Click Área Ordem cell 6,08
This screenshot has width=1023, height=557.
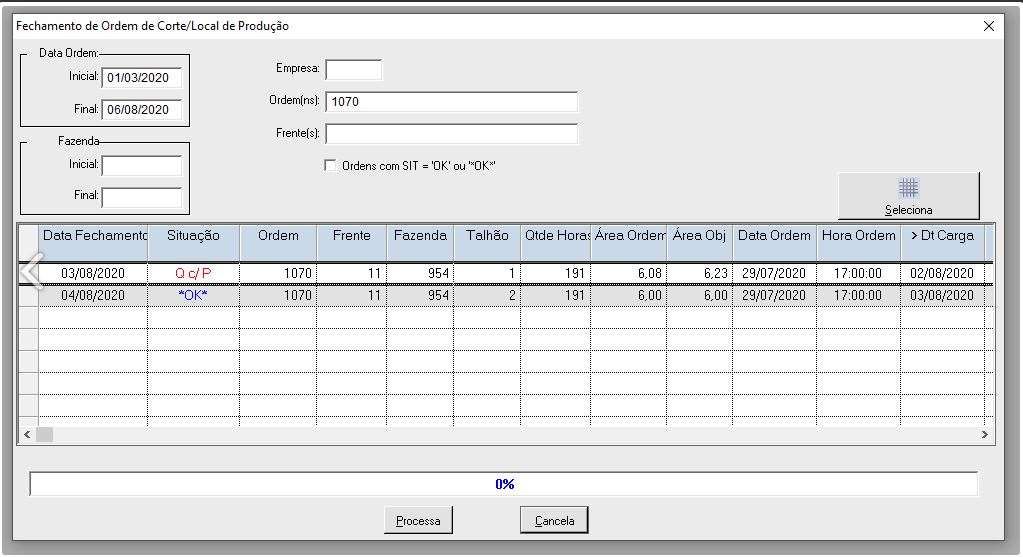(x=629, y=273)
